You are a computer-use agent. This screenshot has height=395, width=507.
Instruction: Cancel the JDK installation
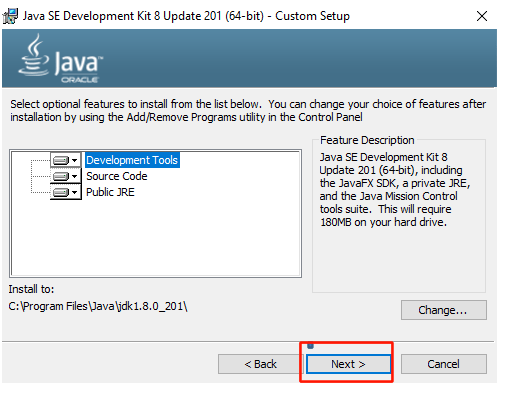click(444, 364)
